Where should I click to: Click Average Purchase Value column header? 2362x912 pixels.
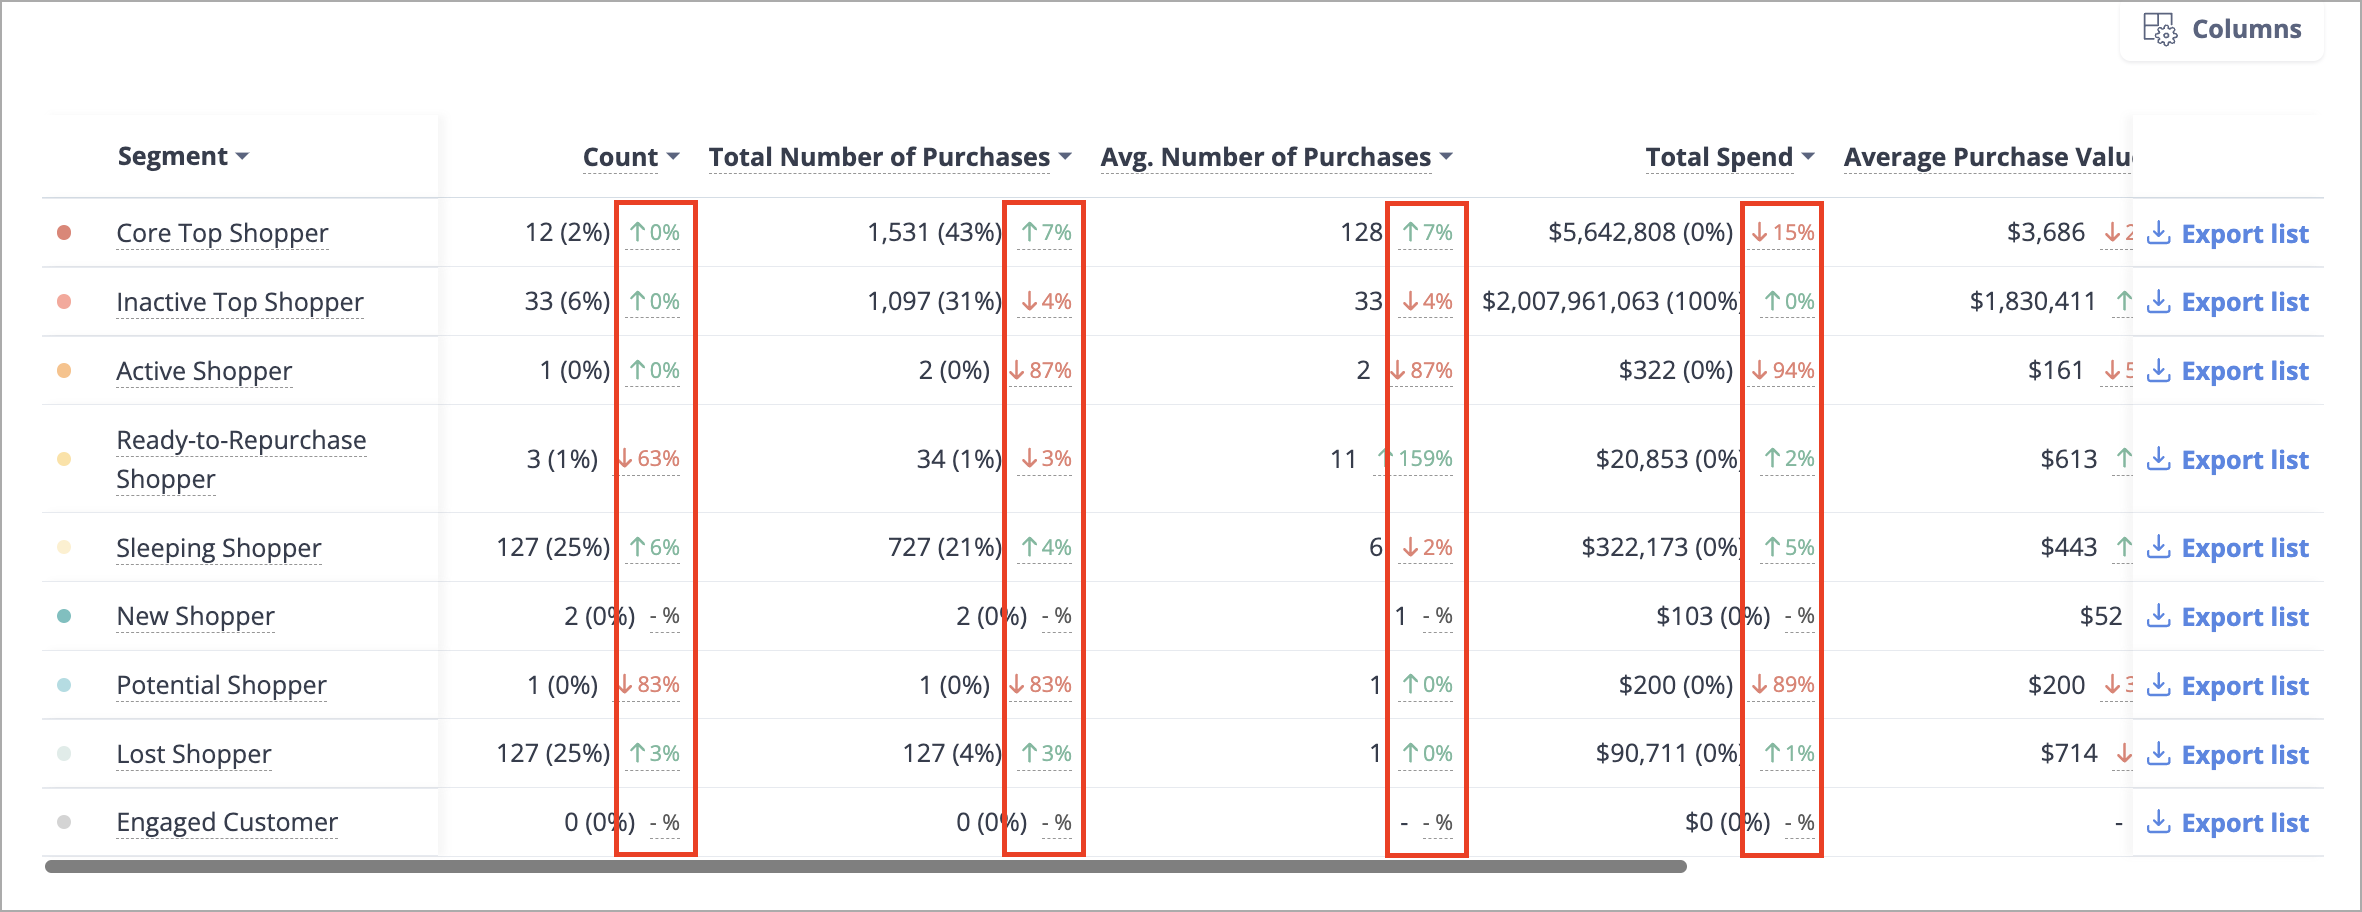pyautogui.click(x=1988, y=157)
